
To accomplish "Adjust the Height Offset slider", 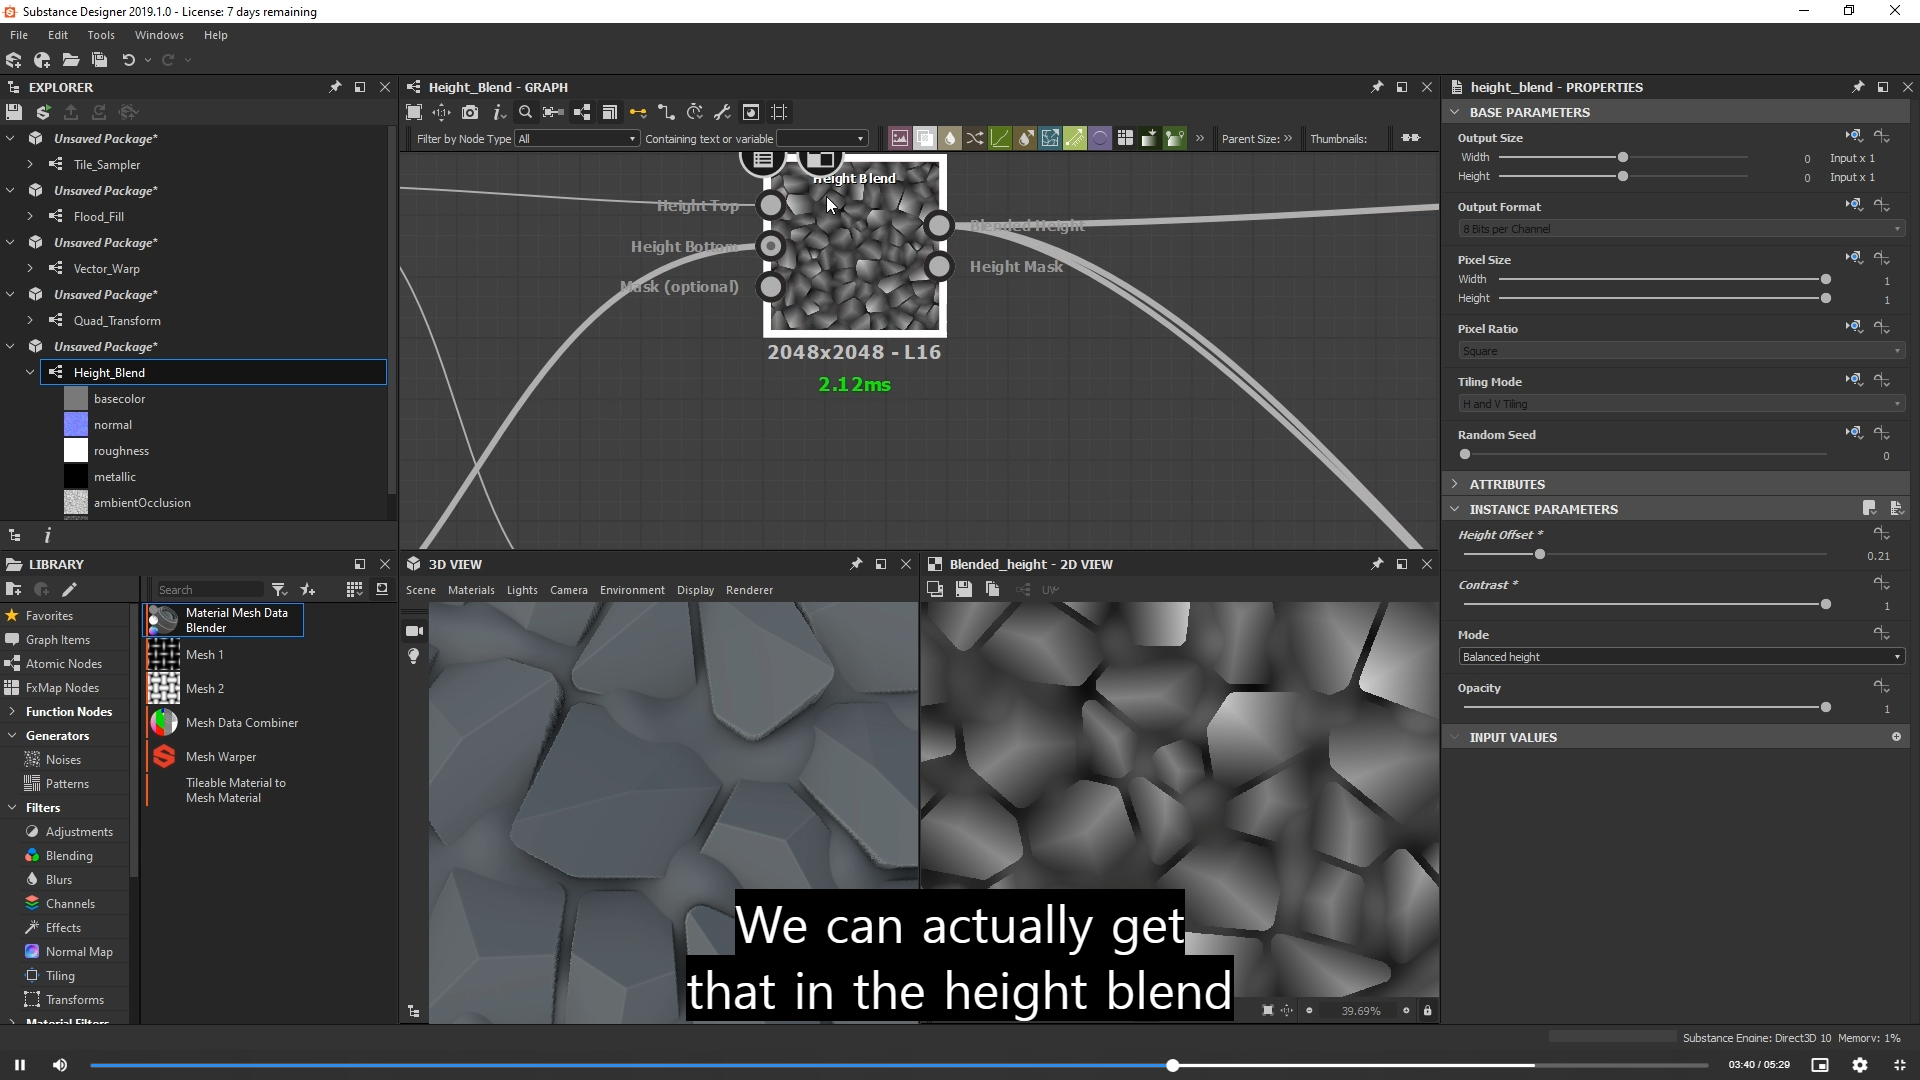I will (x=1540, y=554).
